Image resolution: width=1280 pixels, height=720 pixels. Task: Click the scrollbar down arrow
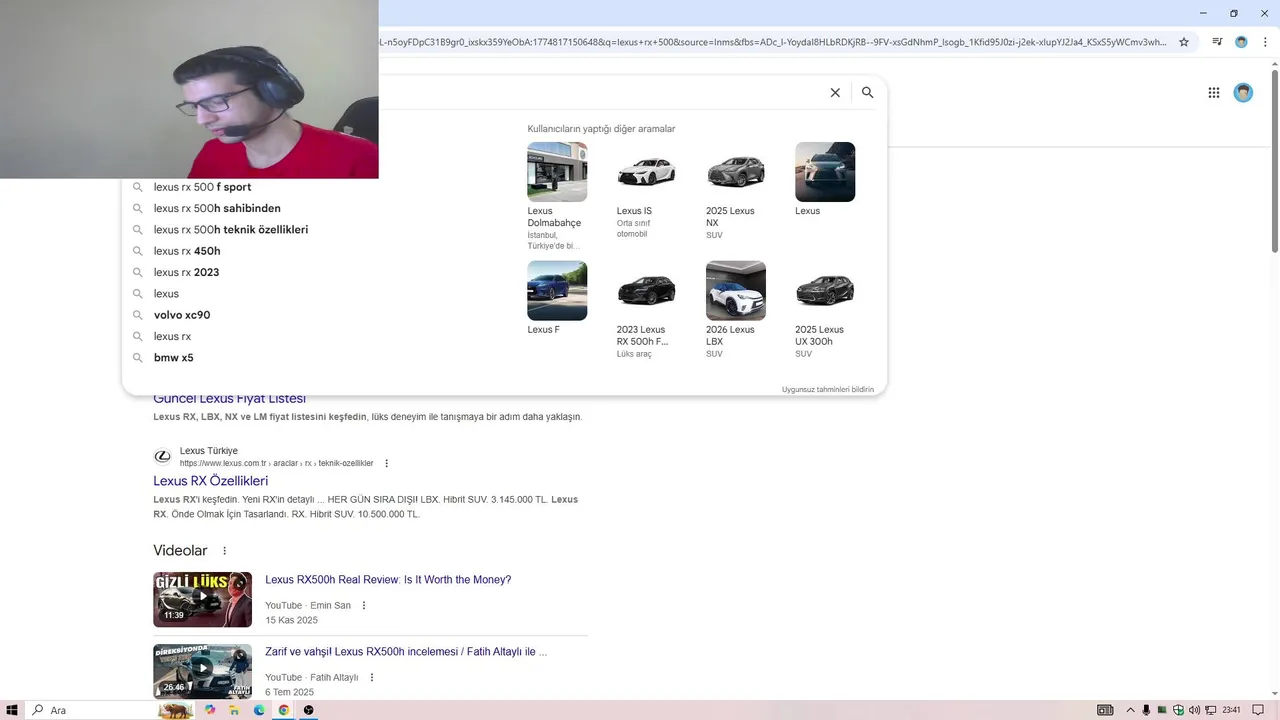click(1275, 693)
